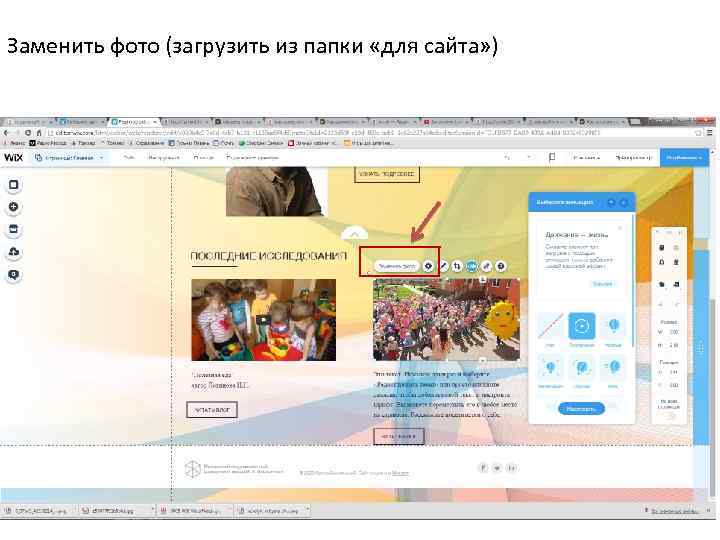This screenshot has height=540, width=720.
Task: Choose the selected spin animation tile
Action: coord(582,328)
